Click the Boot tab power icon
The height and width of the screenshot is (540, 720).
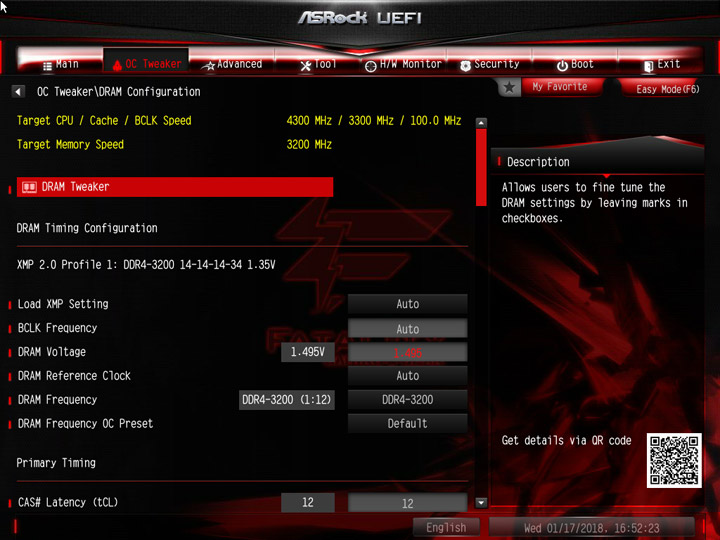(x=562, y=66)
